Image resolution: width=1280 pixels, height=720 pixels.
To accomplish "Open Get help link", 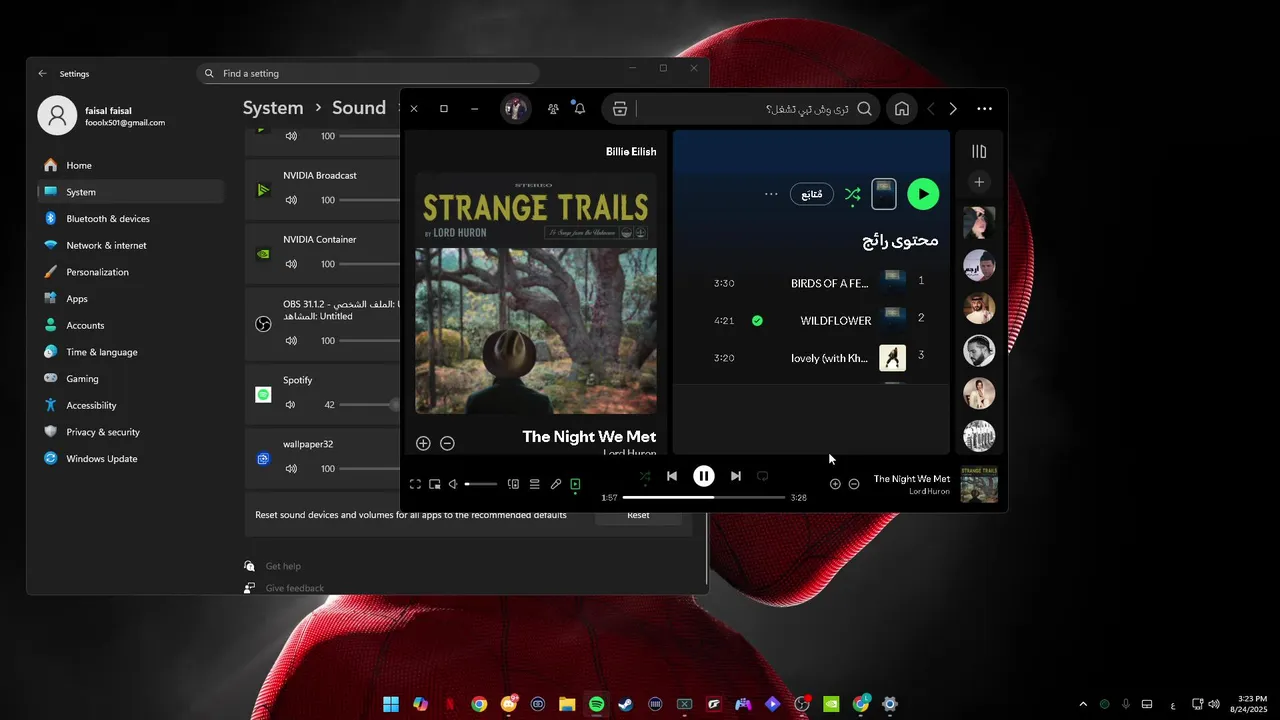I will pos(283,566).
